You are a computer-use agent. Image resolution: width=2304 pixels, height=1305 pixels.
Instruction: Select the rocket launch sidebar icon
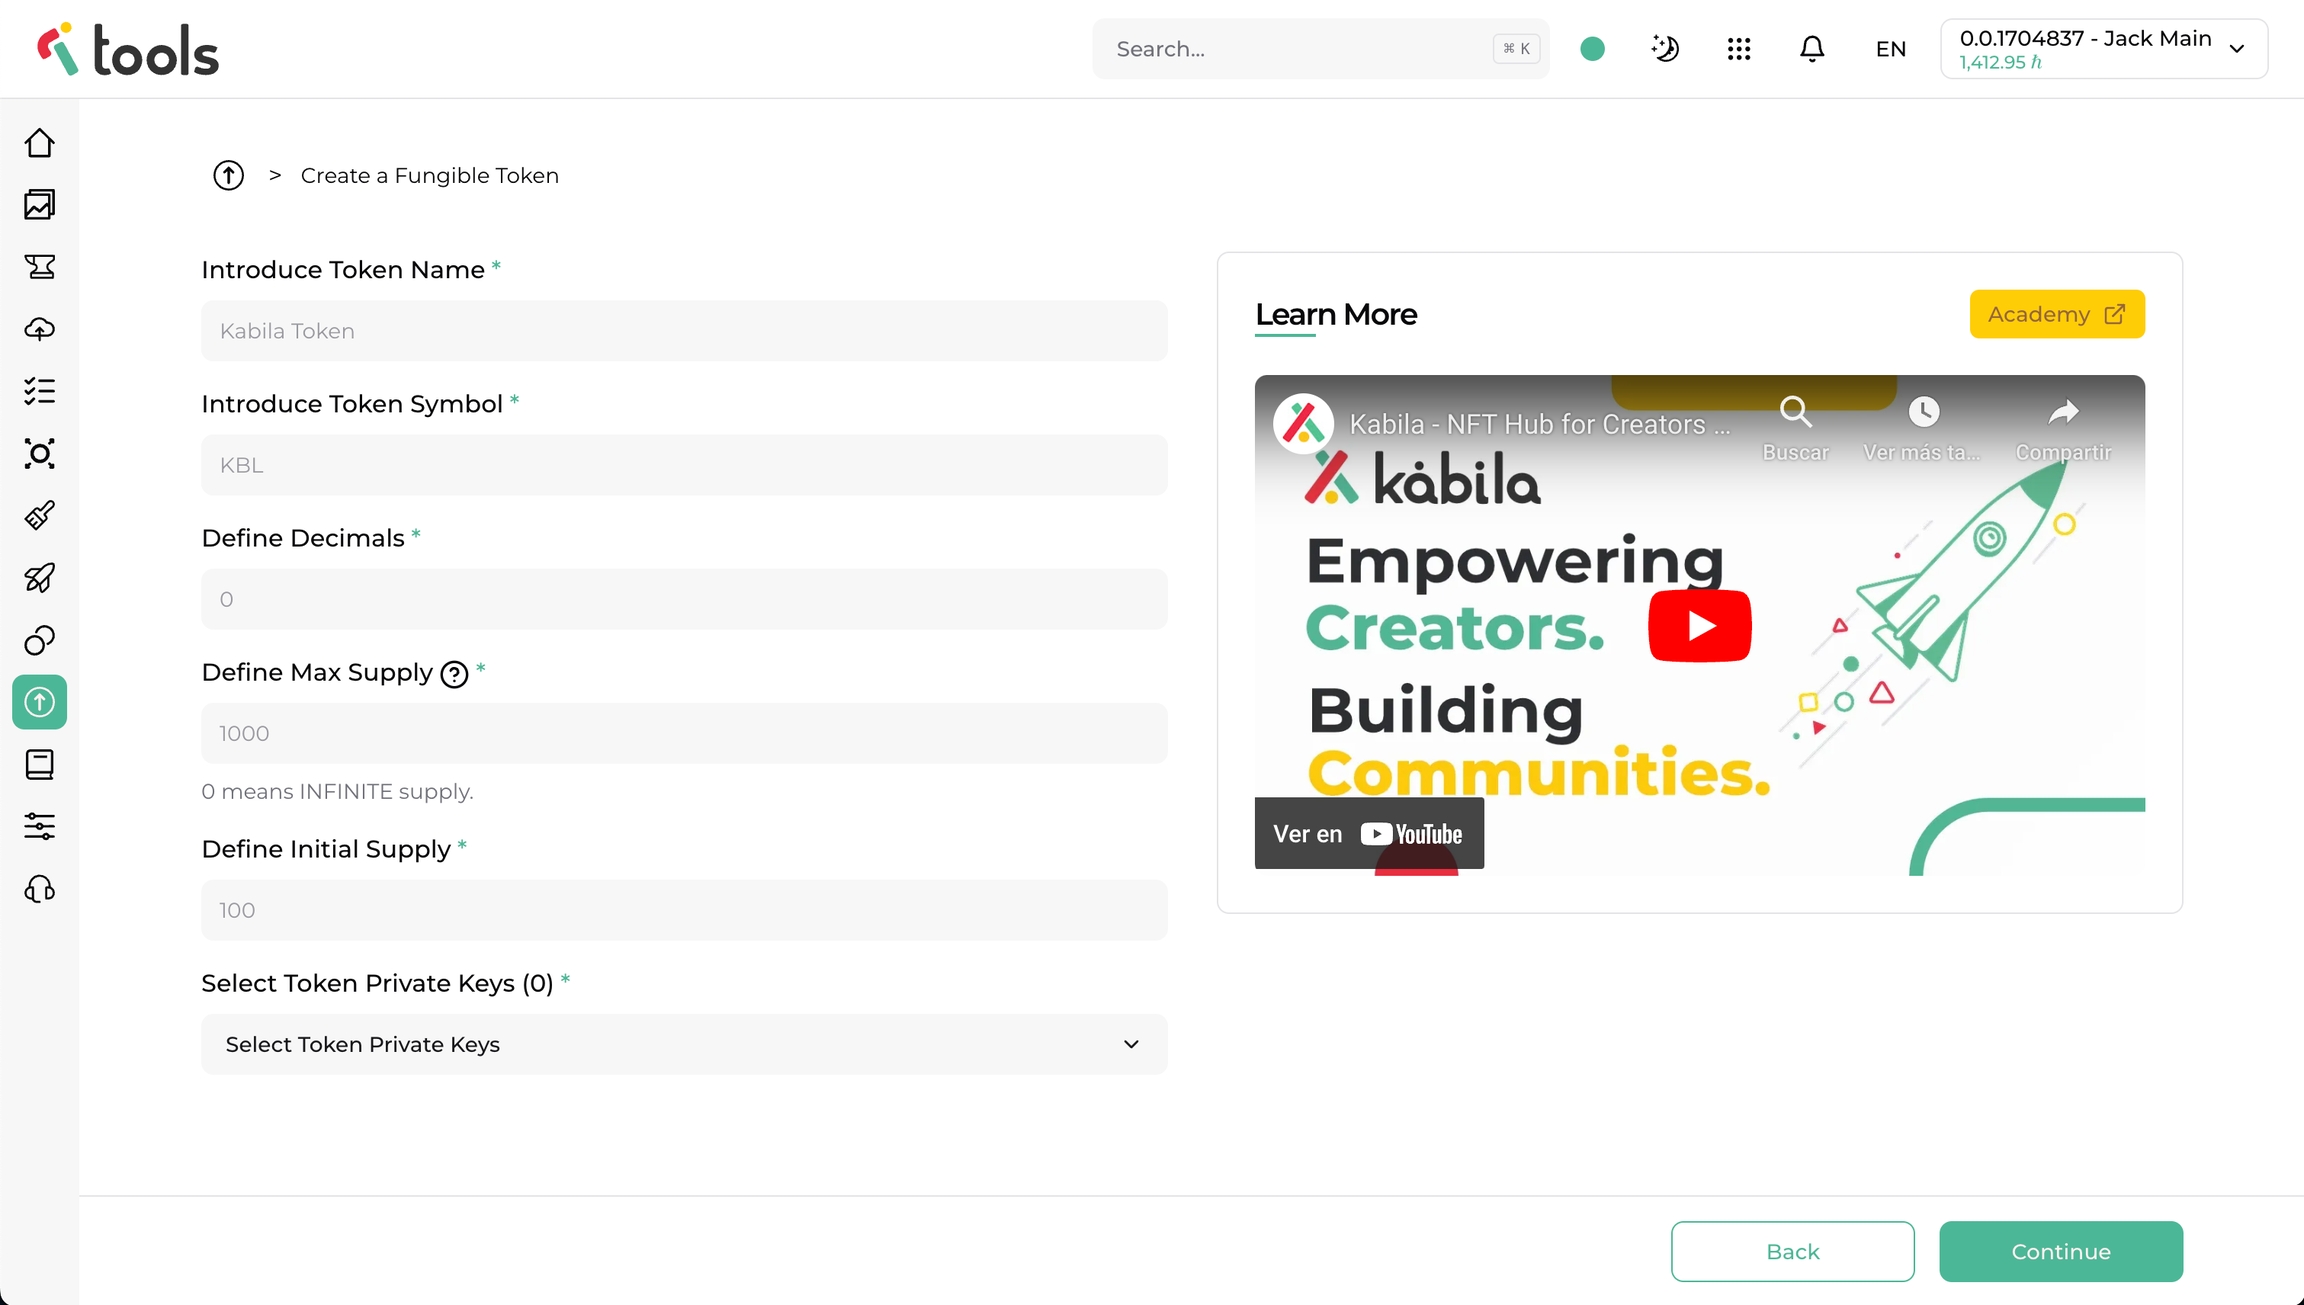coord(39,578)
